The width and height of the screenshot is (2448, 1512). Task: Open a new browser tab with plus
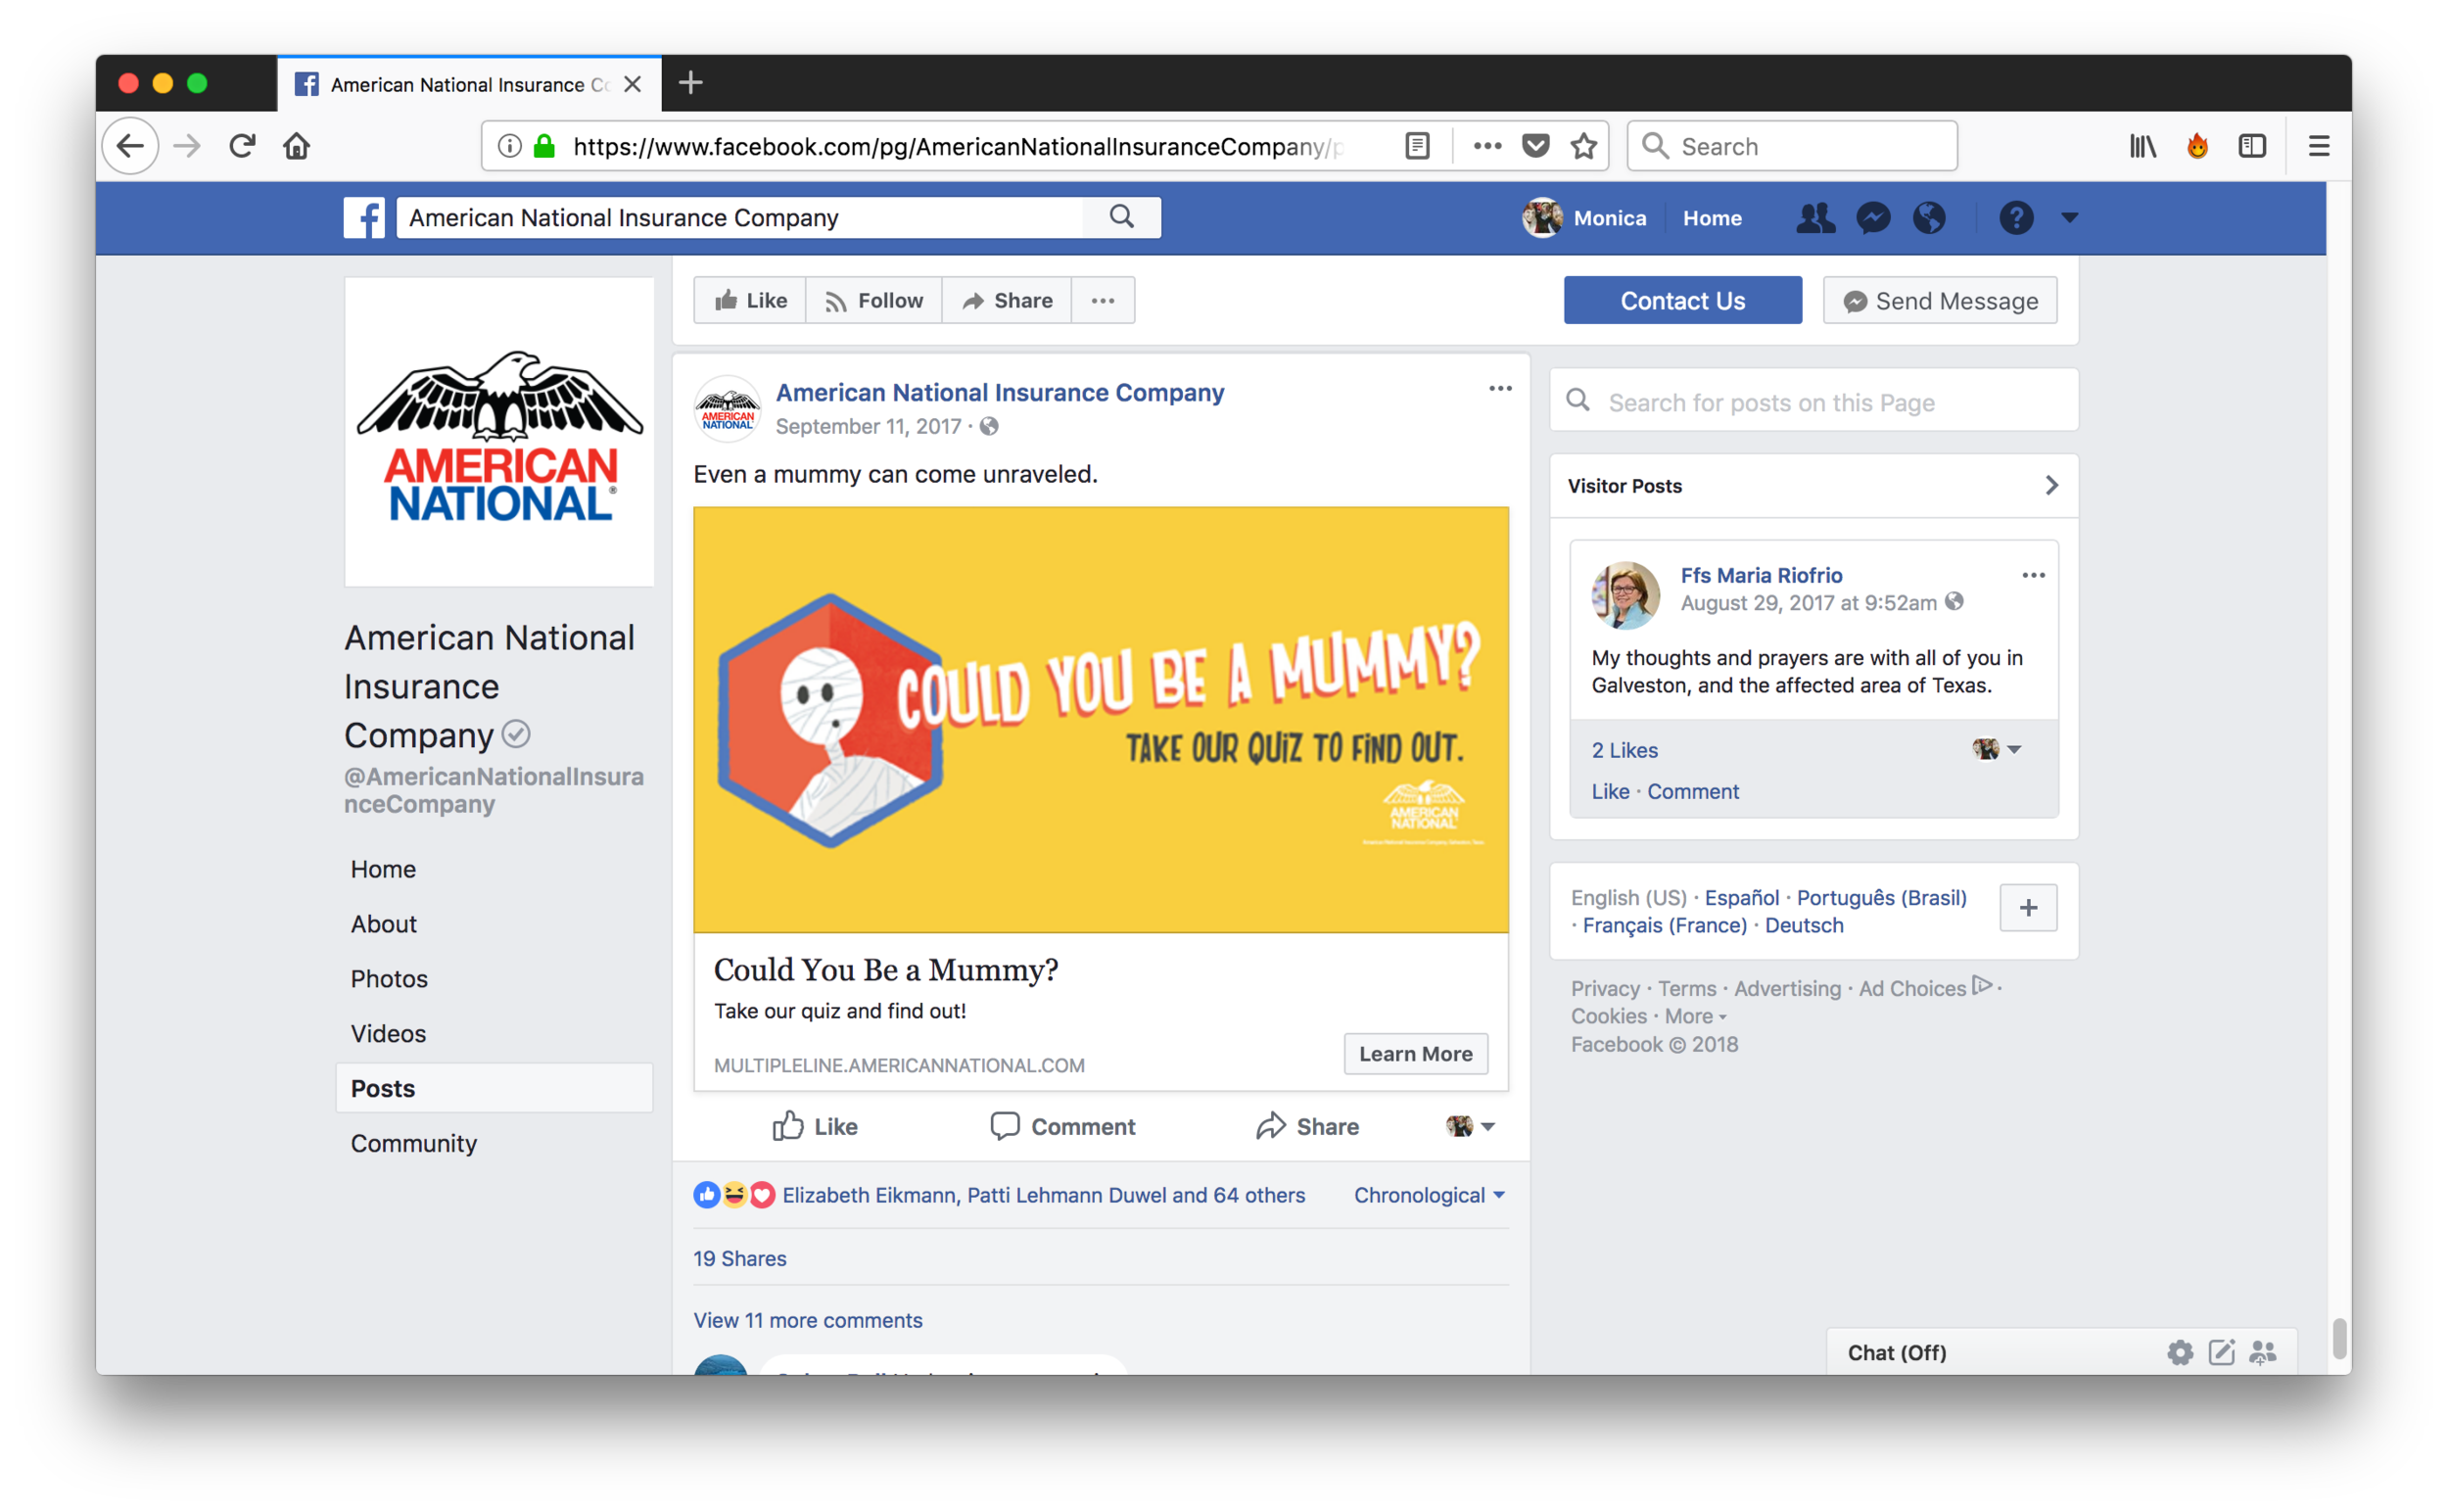(x=691, y=83)
